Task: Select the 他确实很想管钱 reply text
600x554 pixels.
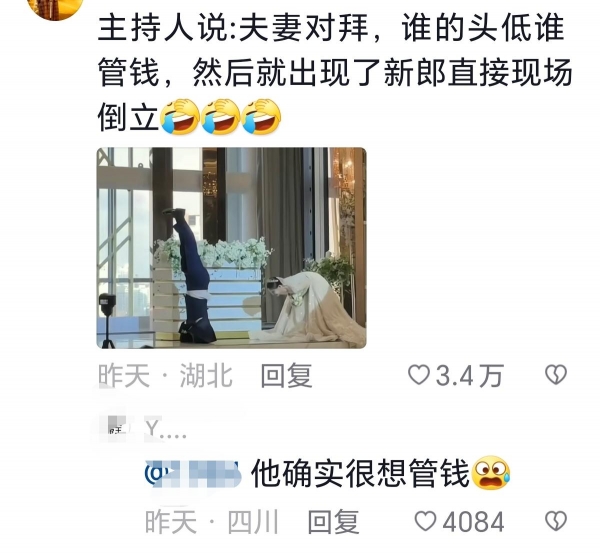Action: pos(360,474)
